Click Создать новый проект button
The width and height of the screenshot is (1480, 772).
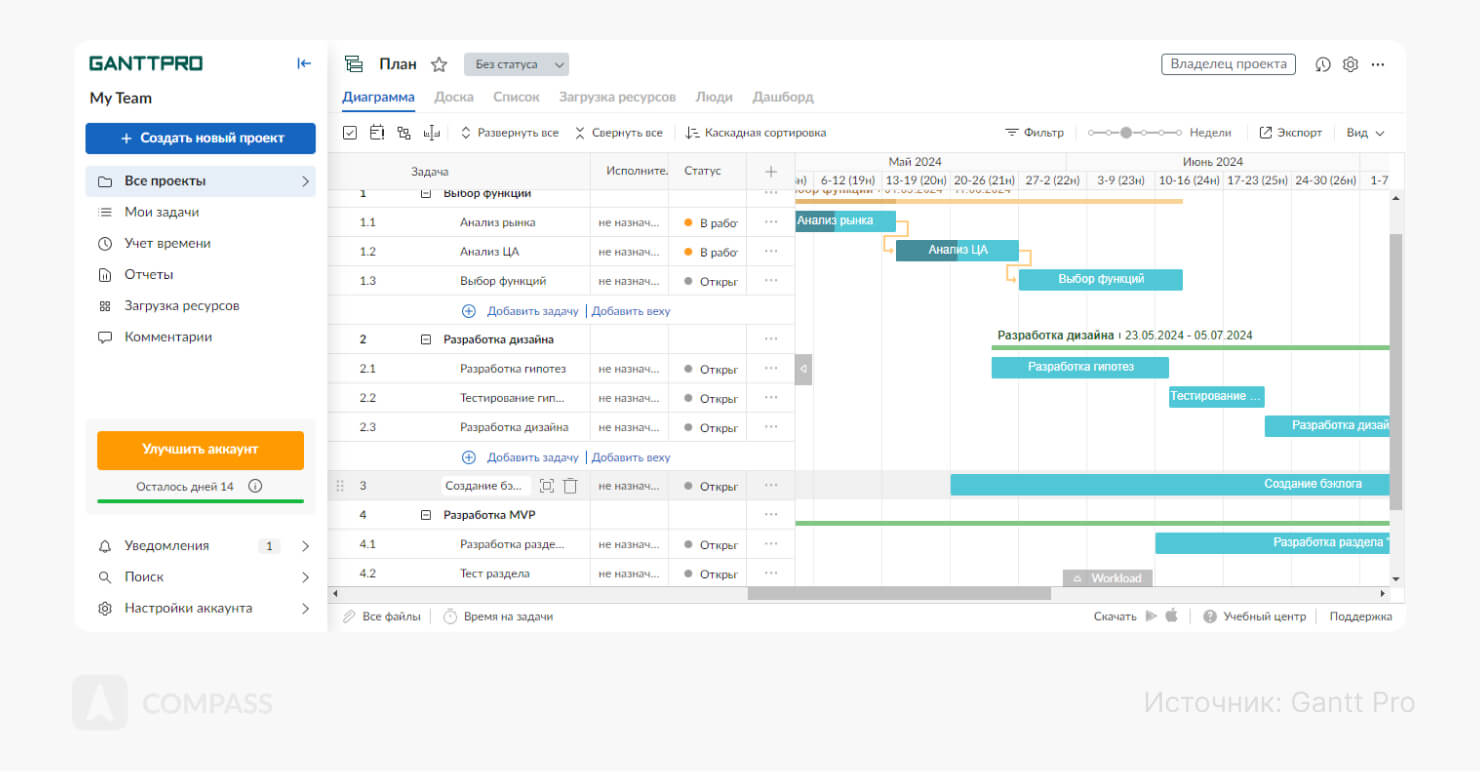click(x=201, y=138)
